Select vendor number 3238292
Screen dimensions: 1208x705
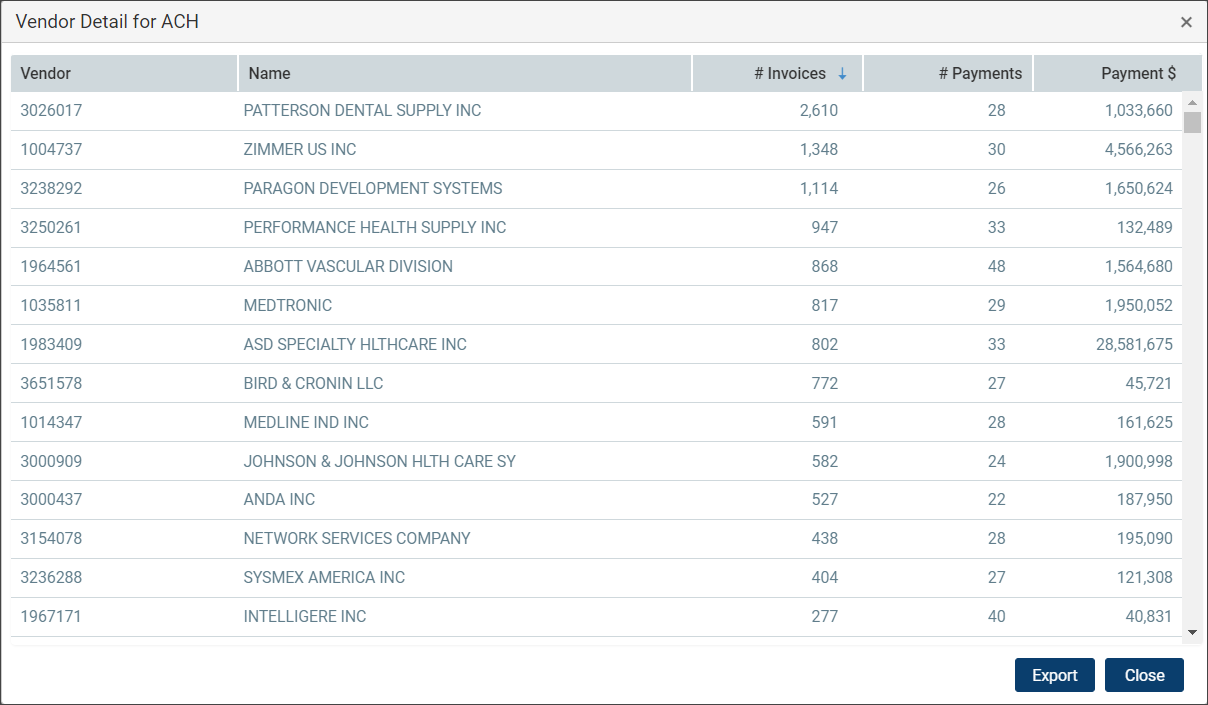coord(51,188)
